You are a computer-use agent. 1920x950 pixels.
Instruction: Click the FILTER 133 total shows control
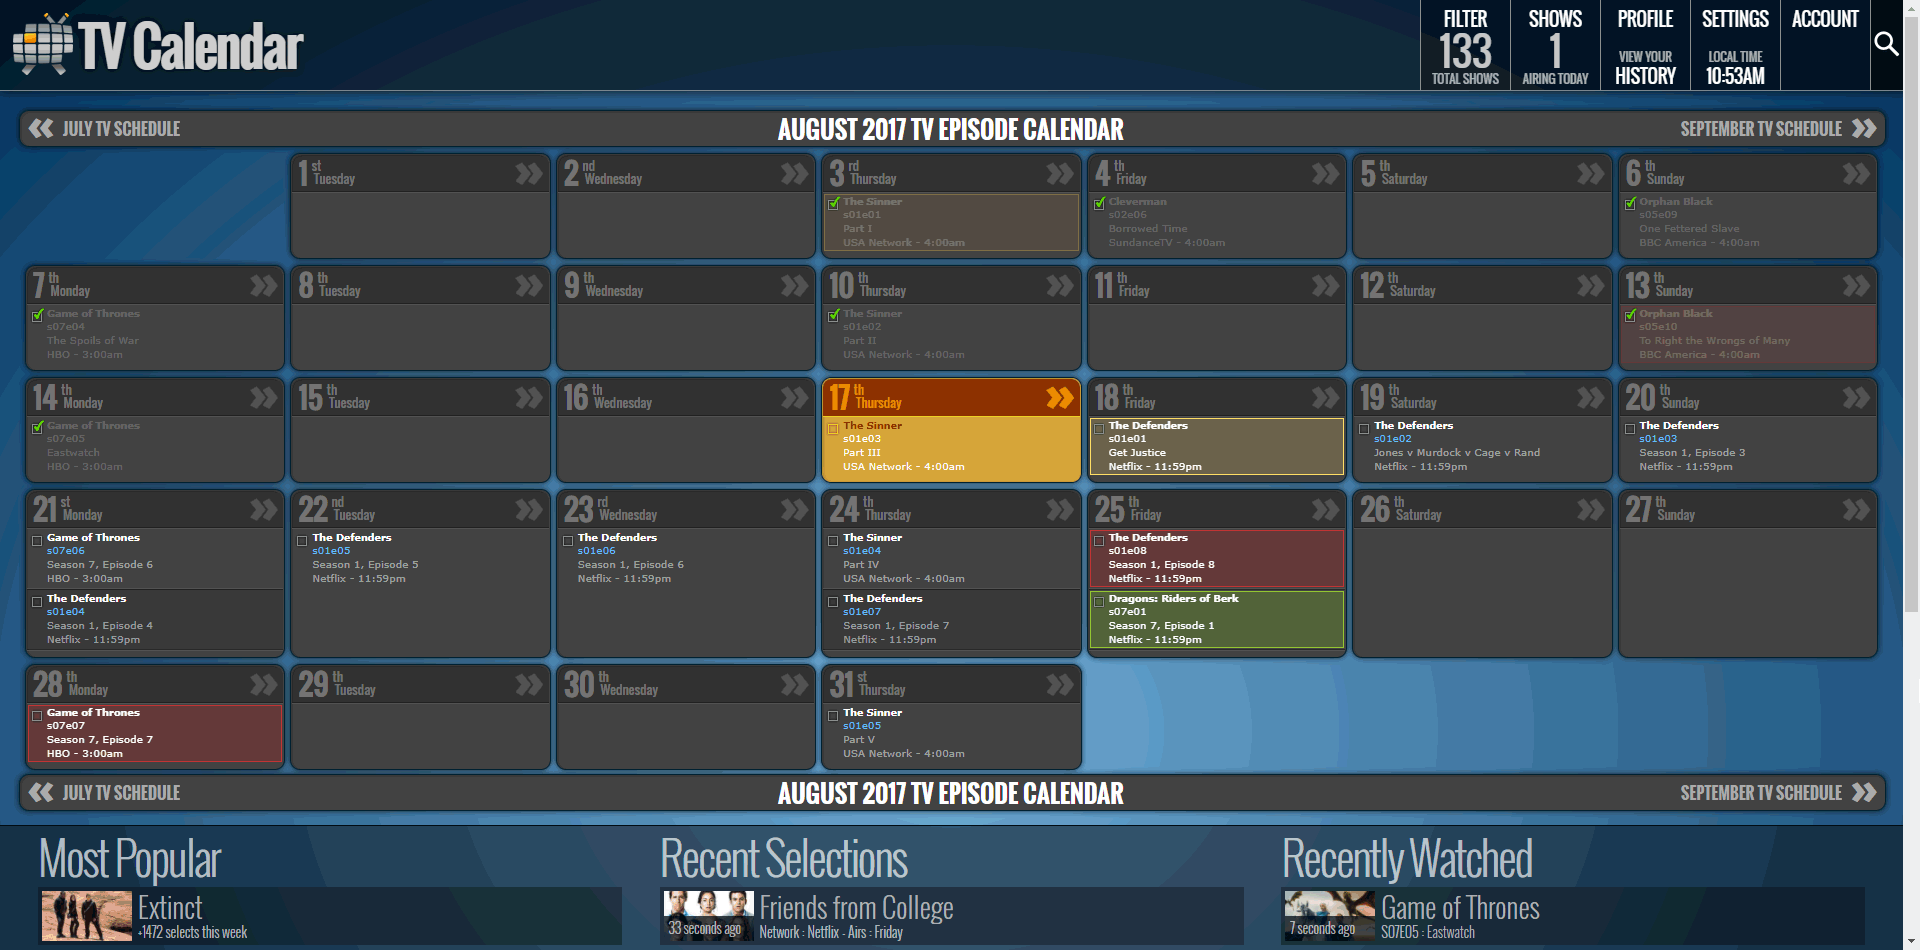1464,45
